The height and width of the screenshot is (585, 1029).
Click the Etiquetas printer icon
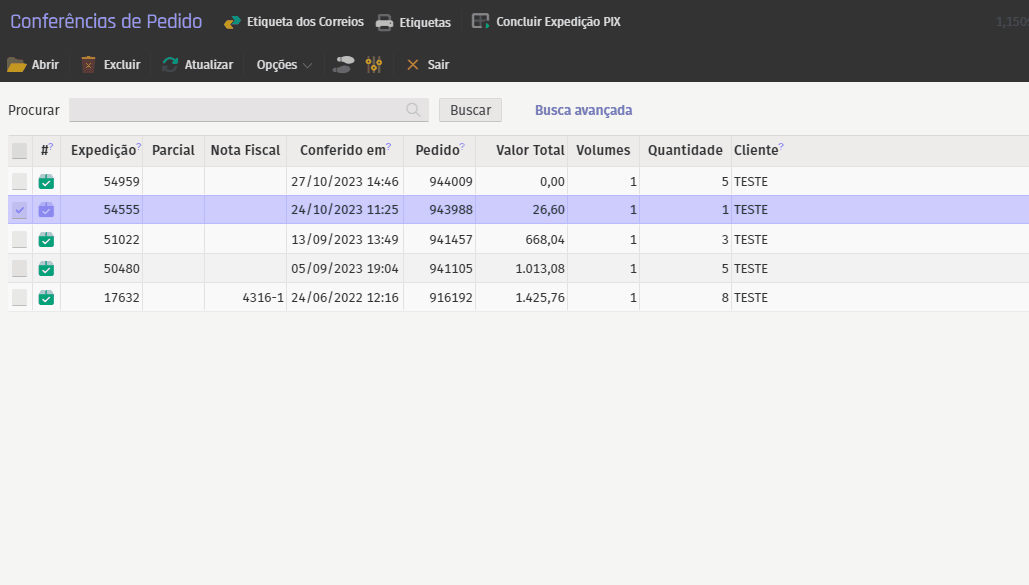(384, 22)
